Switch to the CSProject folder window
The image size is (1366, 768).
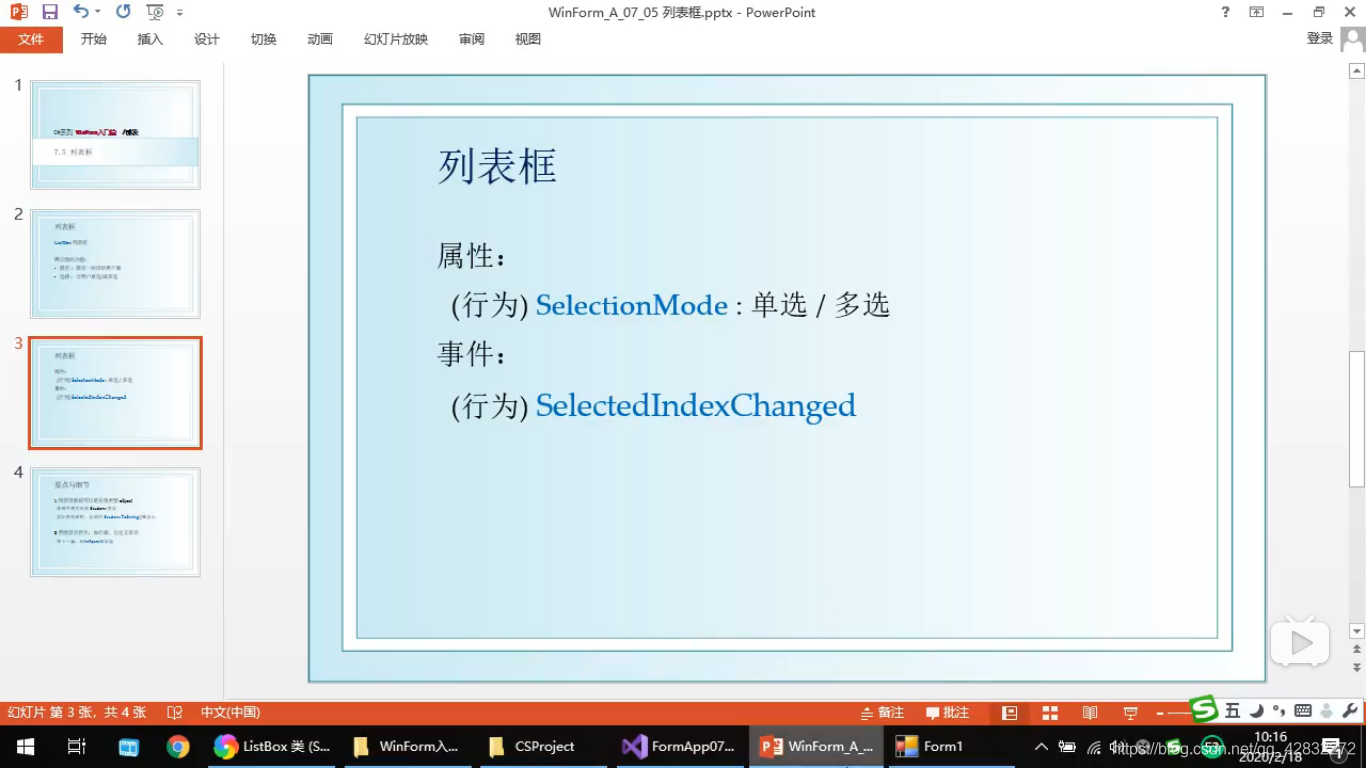tap(543, 746)
